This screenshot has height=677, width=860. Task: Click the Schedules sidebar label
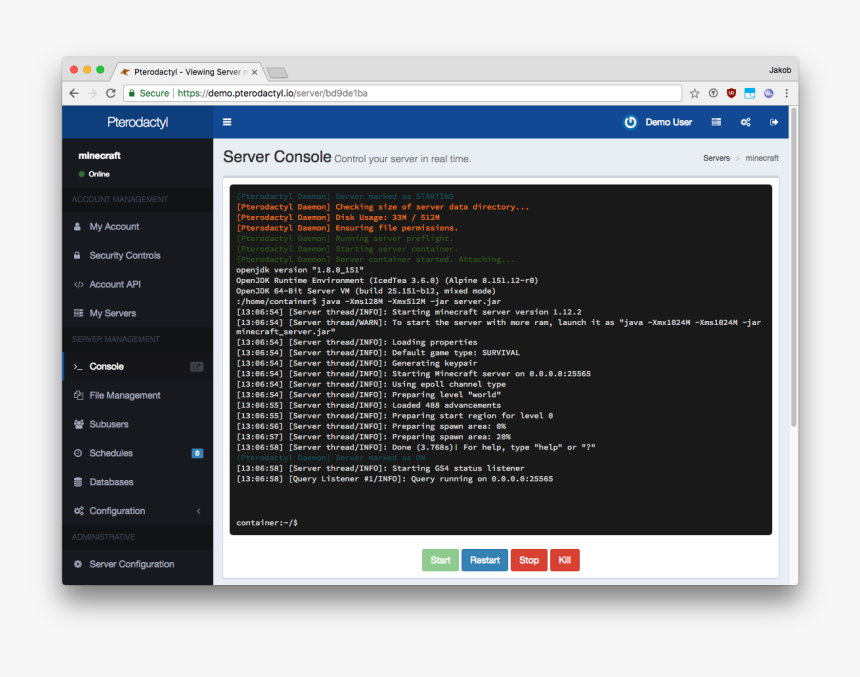coord(111,453)
